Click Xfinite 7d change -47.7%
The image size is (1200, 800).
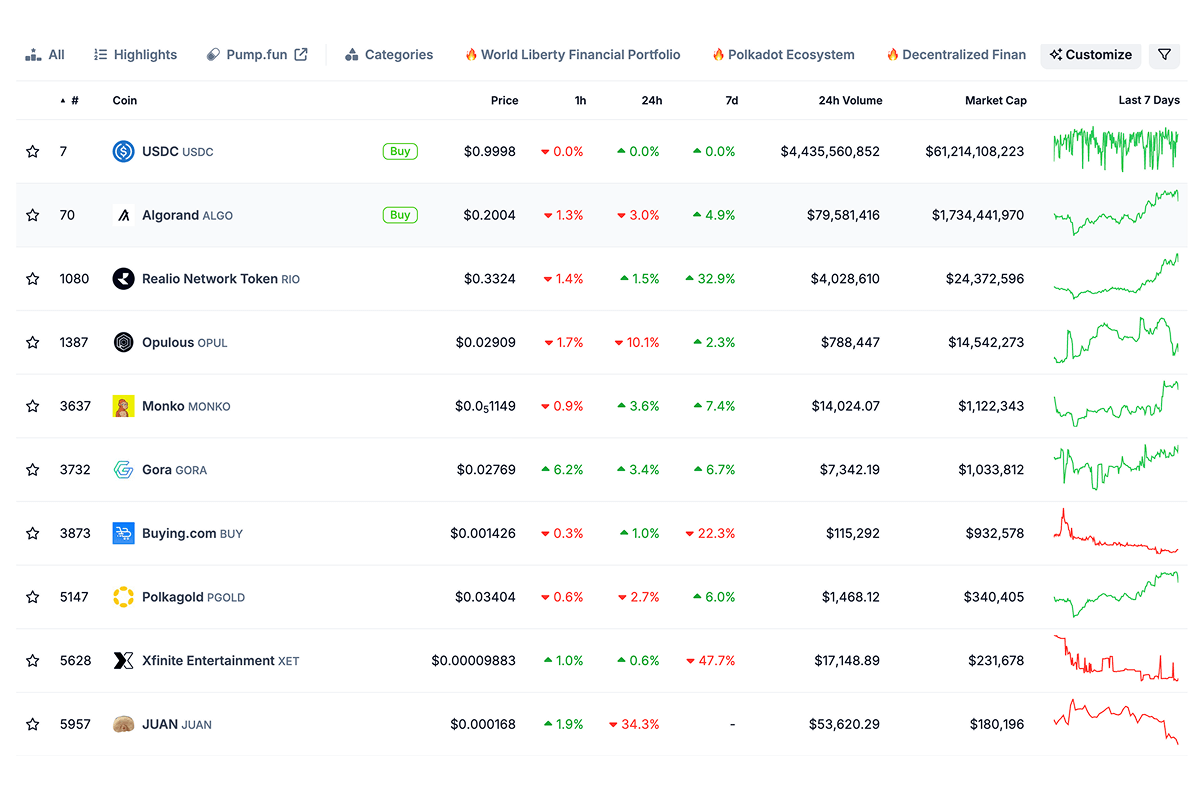tap(710, 661)
